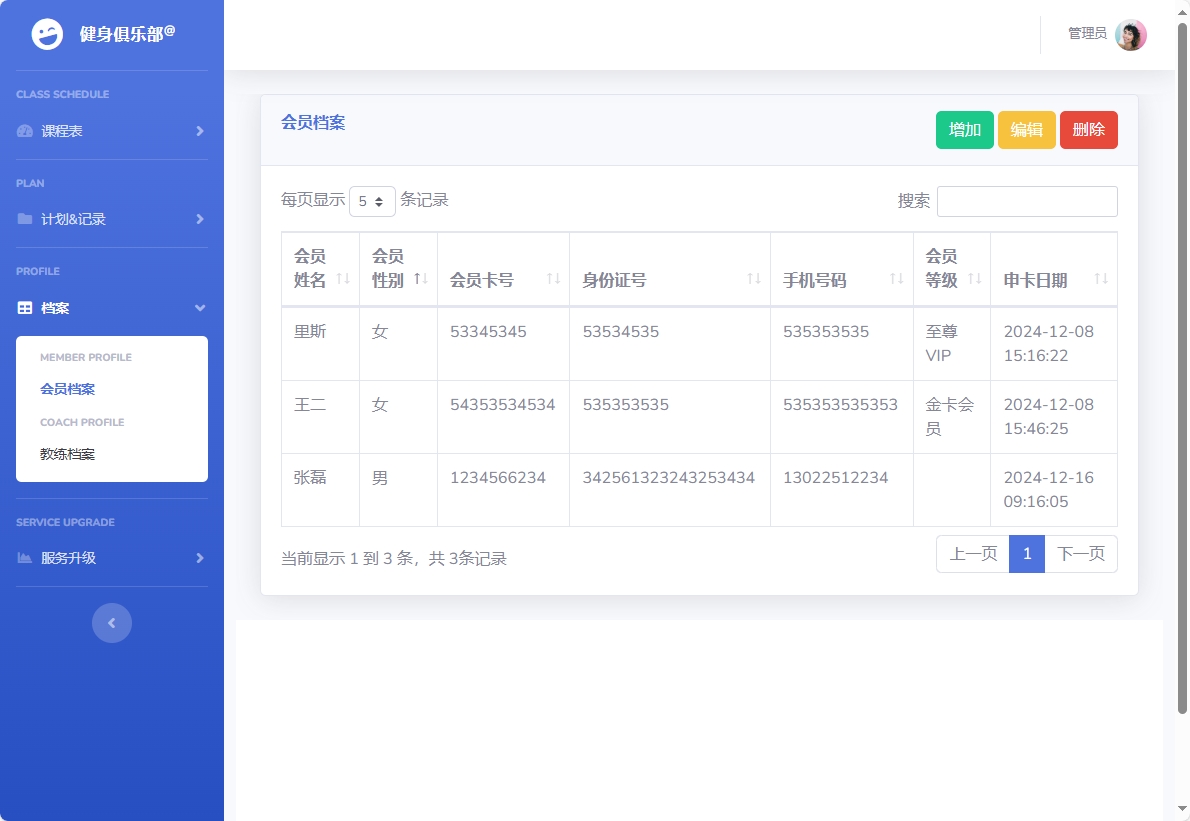Click the folder icon next to 计划&记录
This screenshot has height=821, width=1190.
(x=24, y=219)
